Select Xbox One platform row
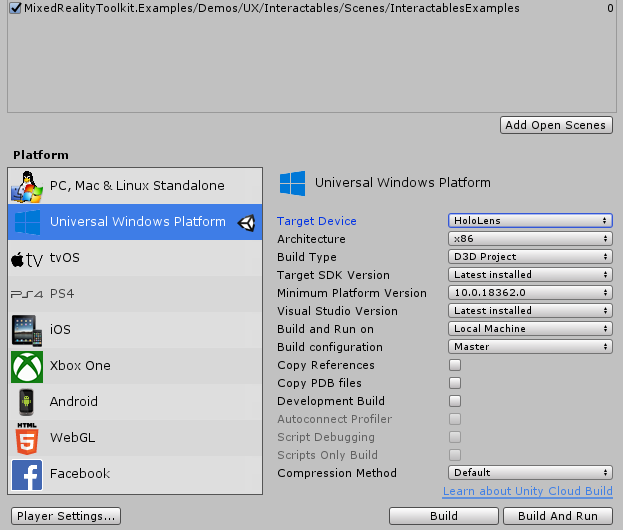The width and height of the screenshot is (623, 530). point(135,366)
